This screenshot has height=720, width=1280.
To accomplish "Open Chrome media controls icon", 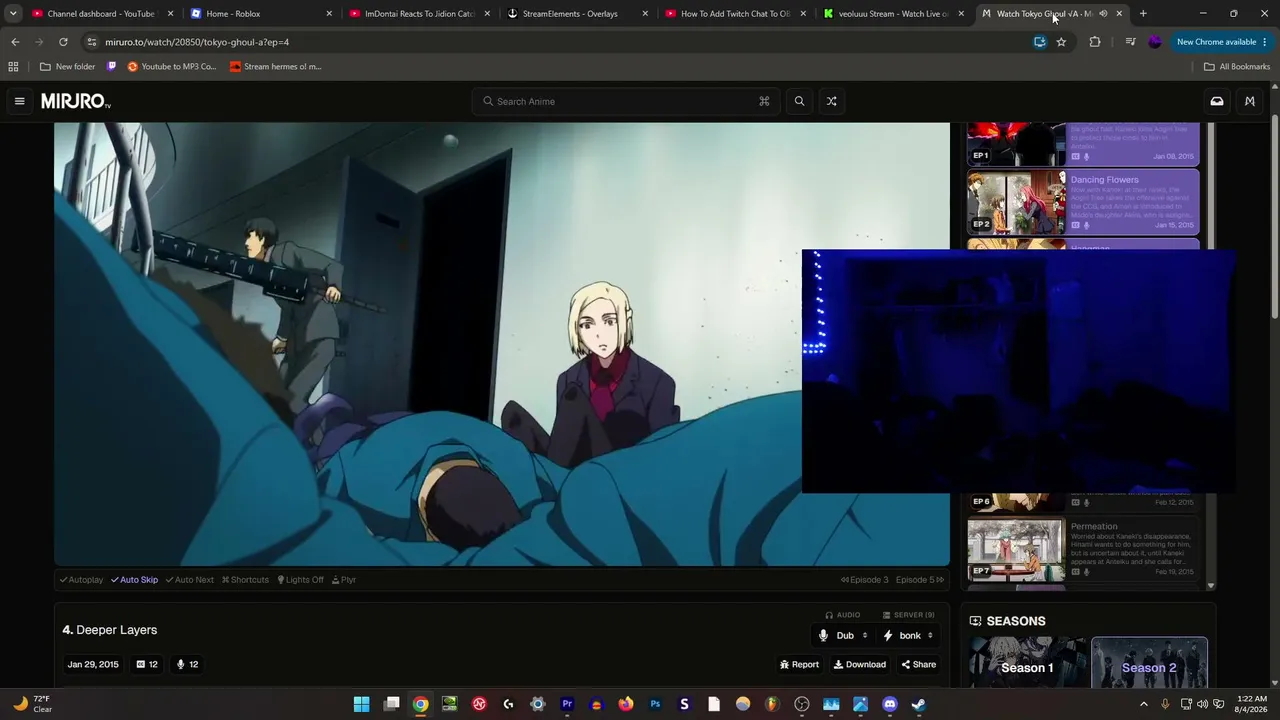I will tap(1130, 42).
